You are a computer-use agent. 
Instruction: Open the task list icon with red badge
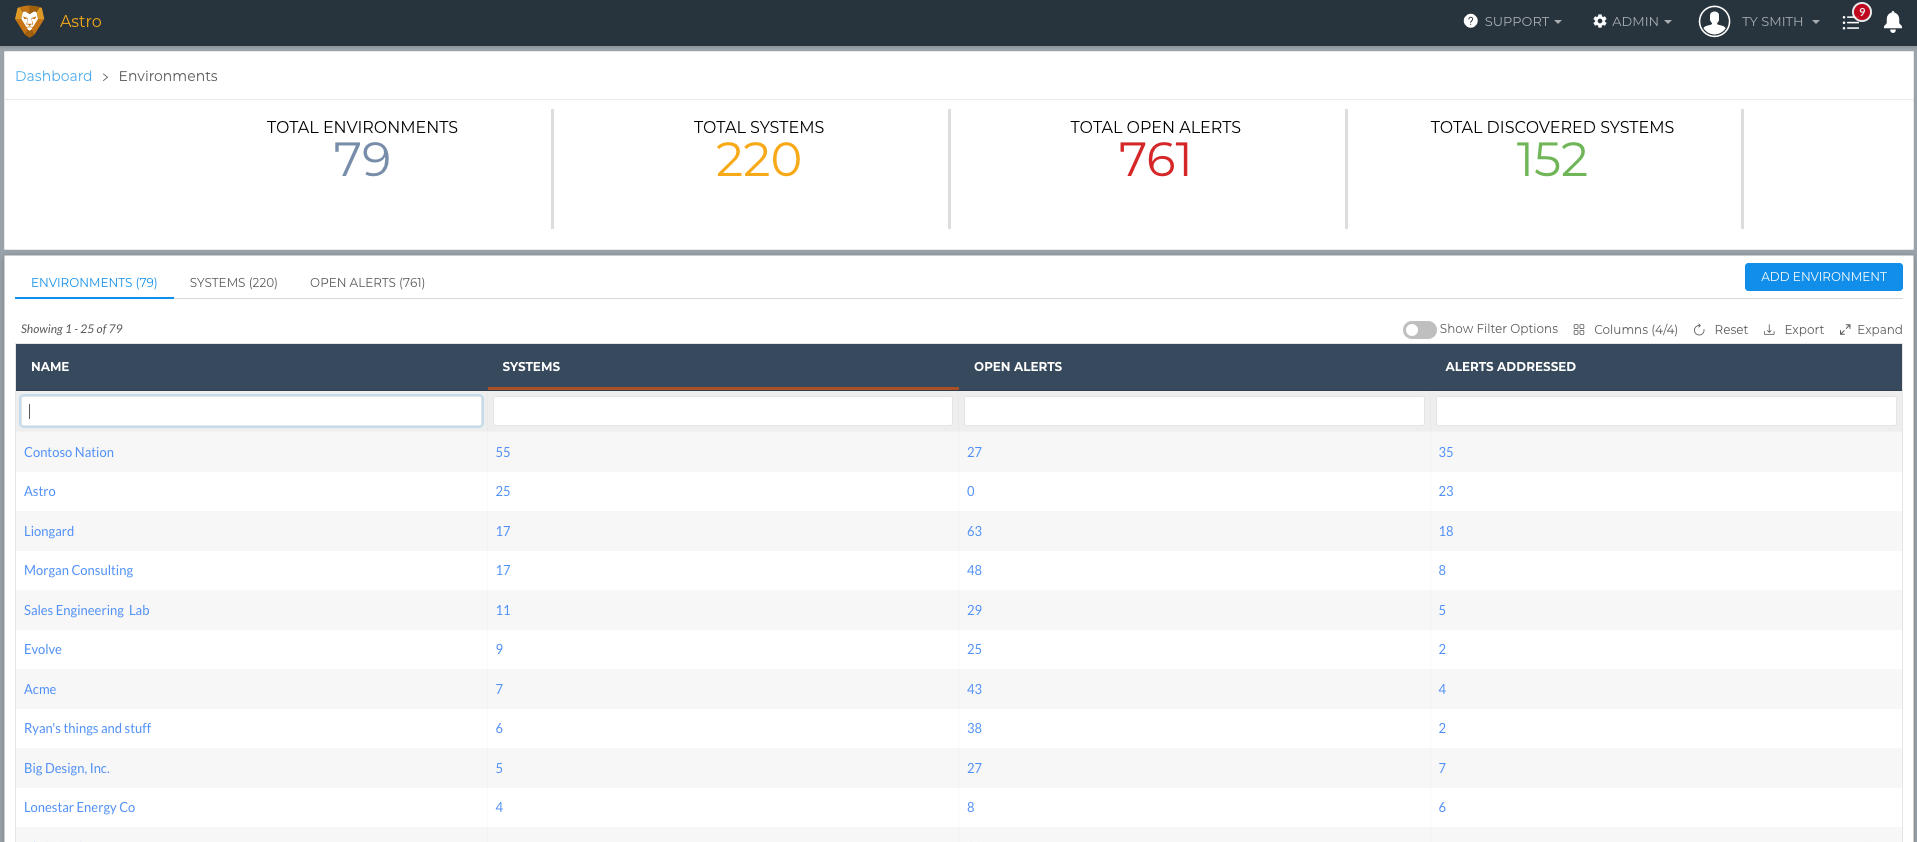pos(1852,22)
